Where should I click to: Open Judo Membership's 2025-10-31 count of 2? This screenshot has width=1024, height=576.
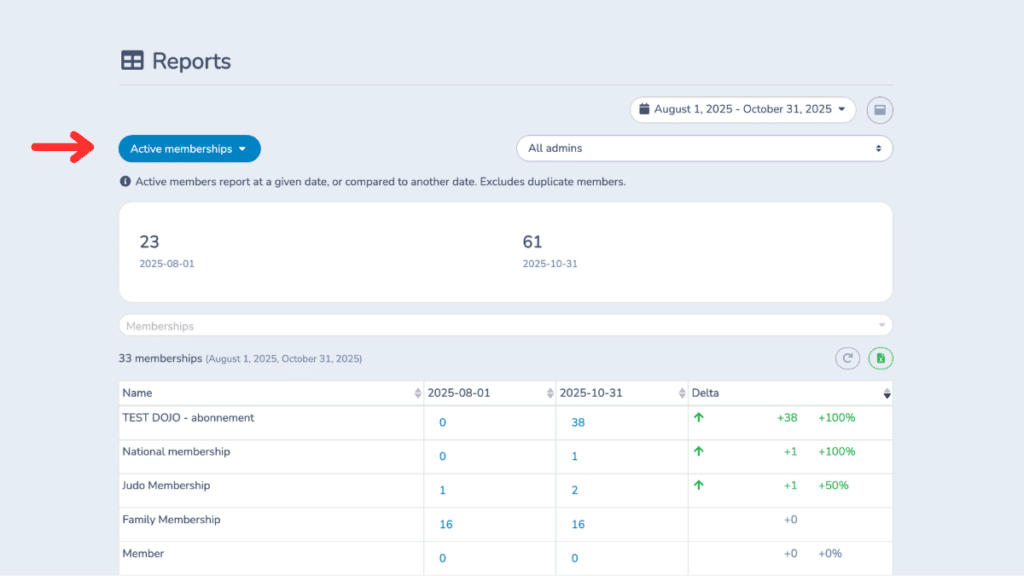pyautogui.click(x=575, y=491)
